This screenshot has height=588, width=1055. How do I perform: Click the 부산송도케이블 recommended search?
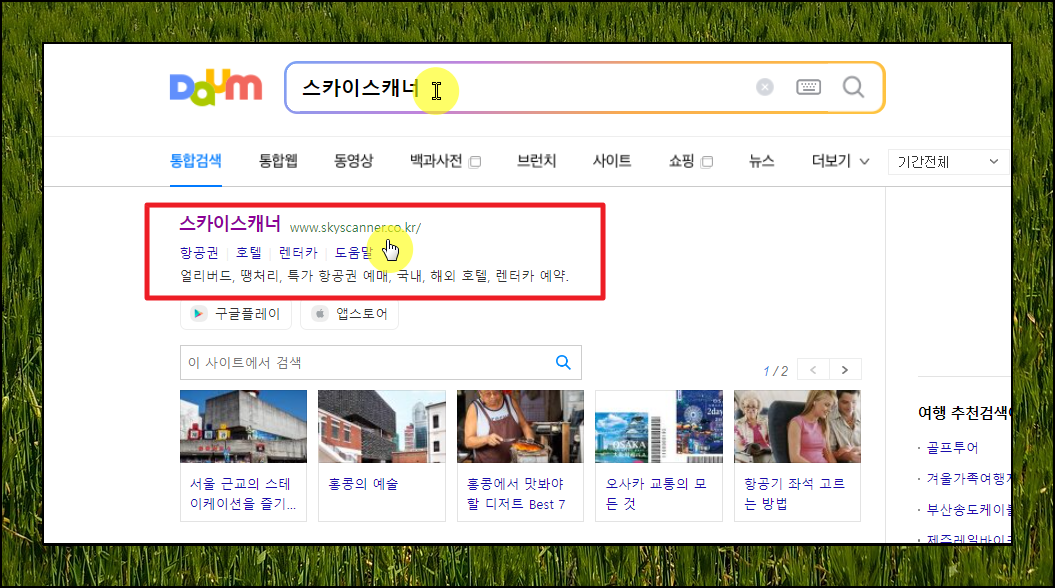tap(969, 509)
